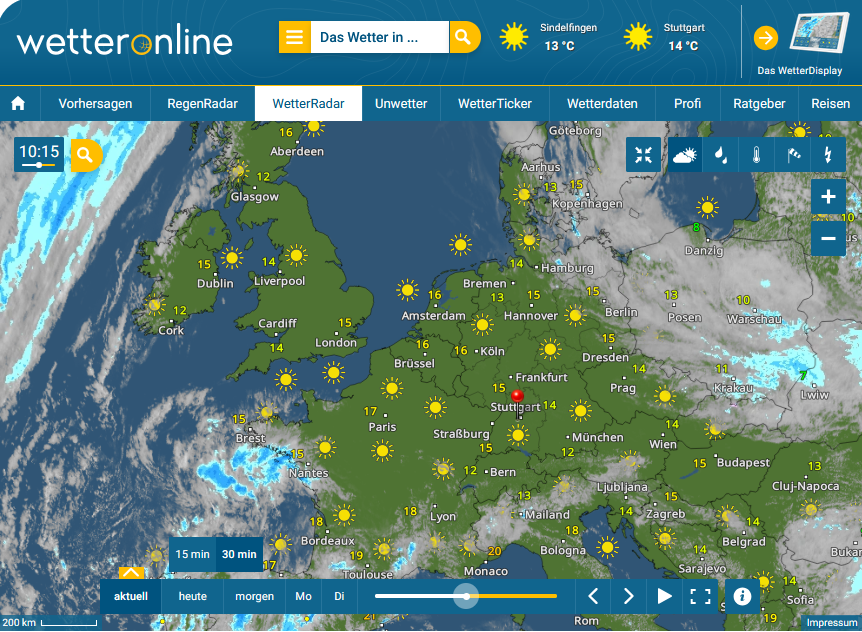Zoom out with the minus button

828,238
